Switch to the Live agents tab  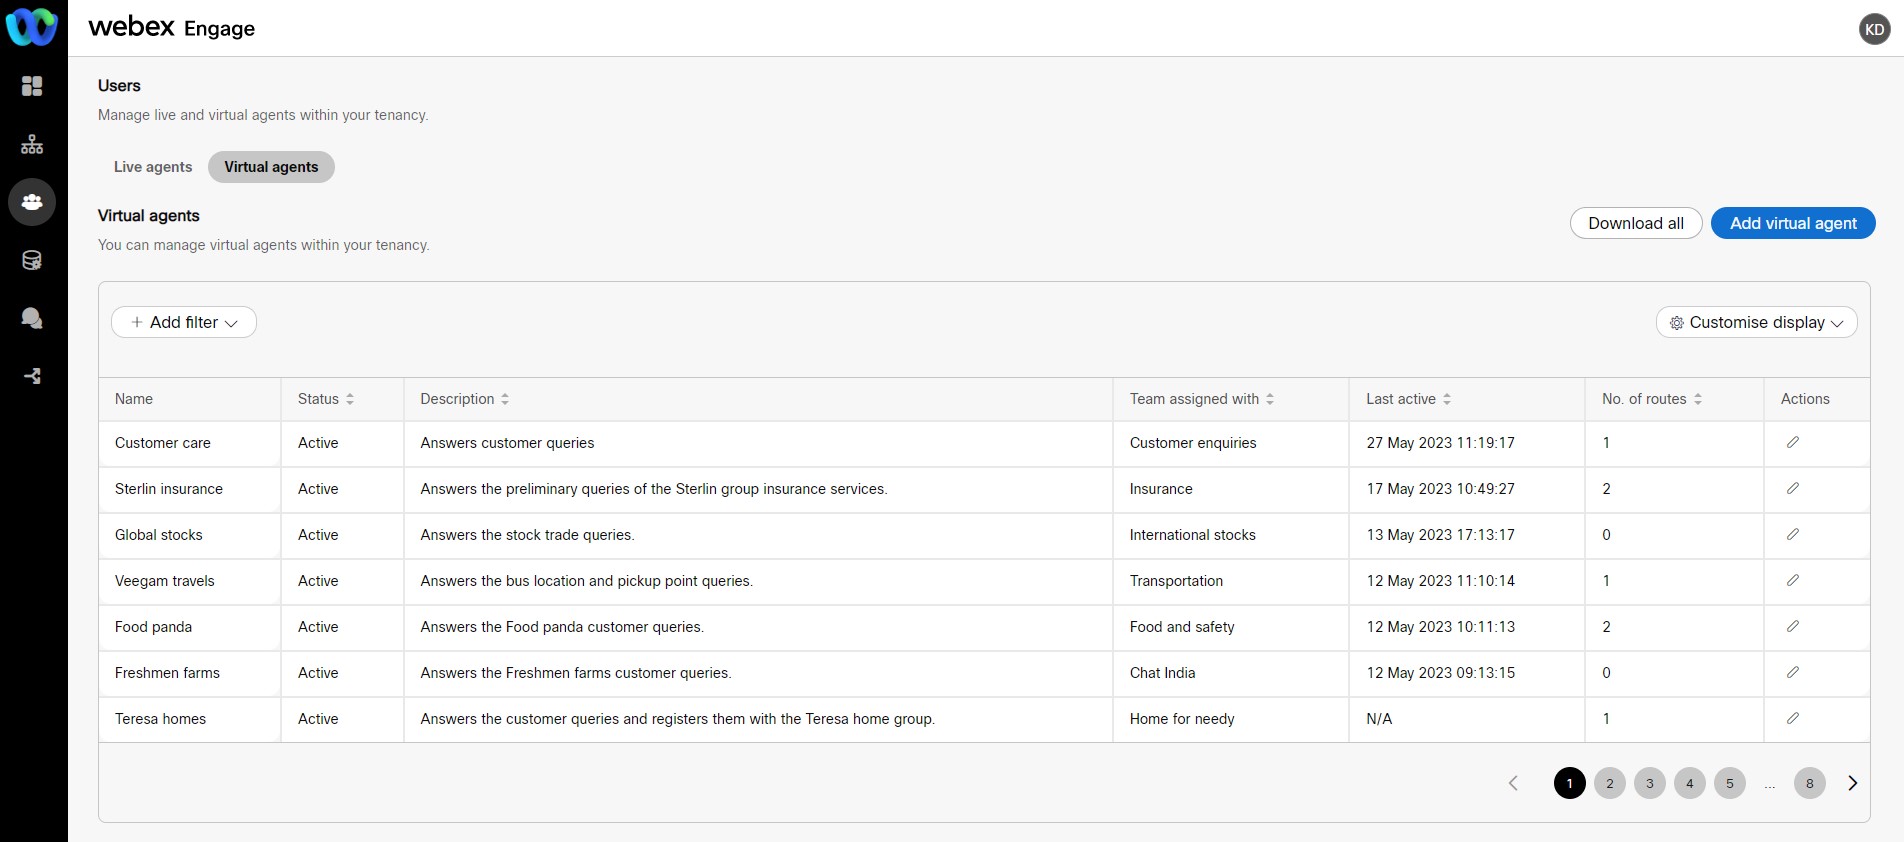coord(153,167)
